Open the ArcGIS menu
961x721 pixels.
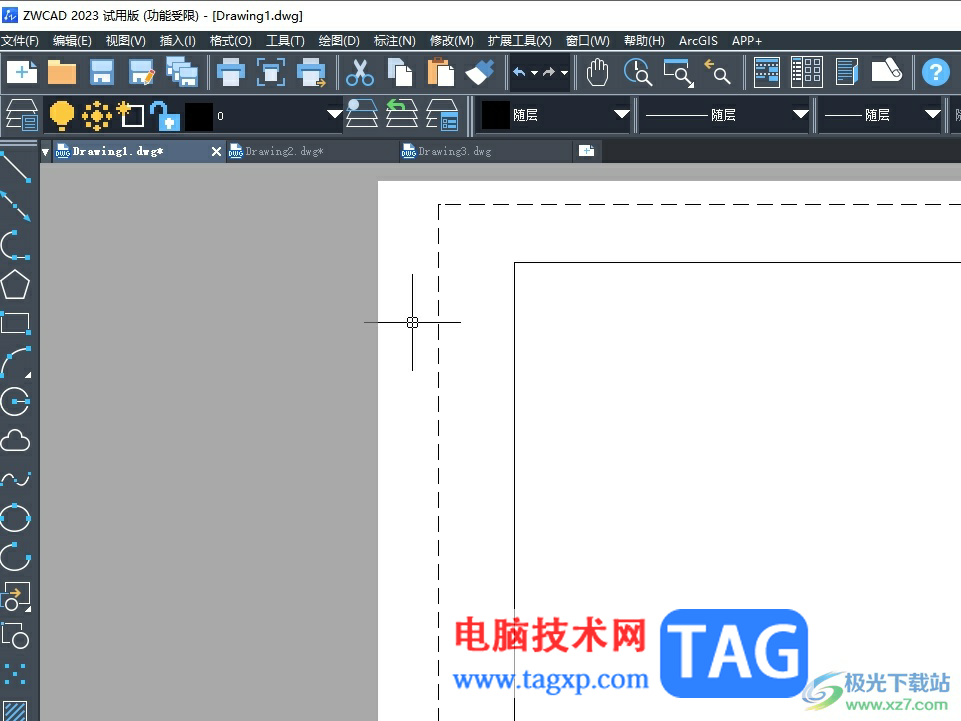click(698, 40)
